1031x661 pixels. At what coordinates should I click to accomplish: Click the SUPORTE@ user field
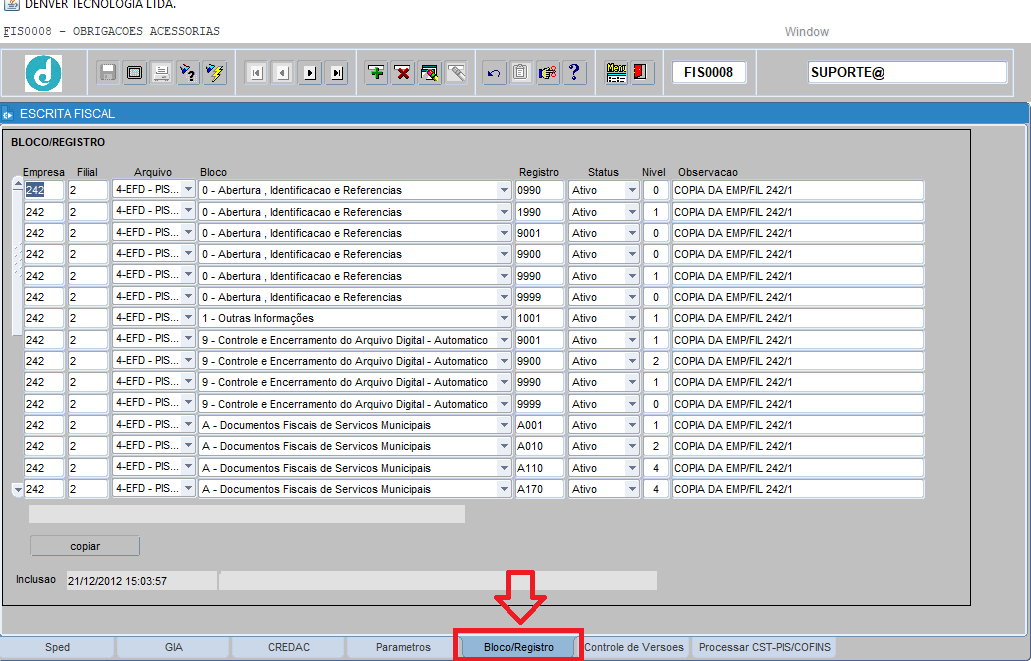click(x=907, y=72)
